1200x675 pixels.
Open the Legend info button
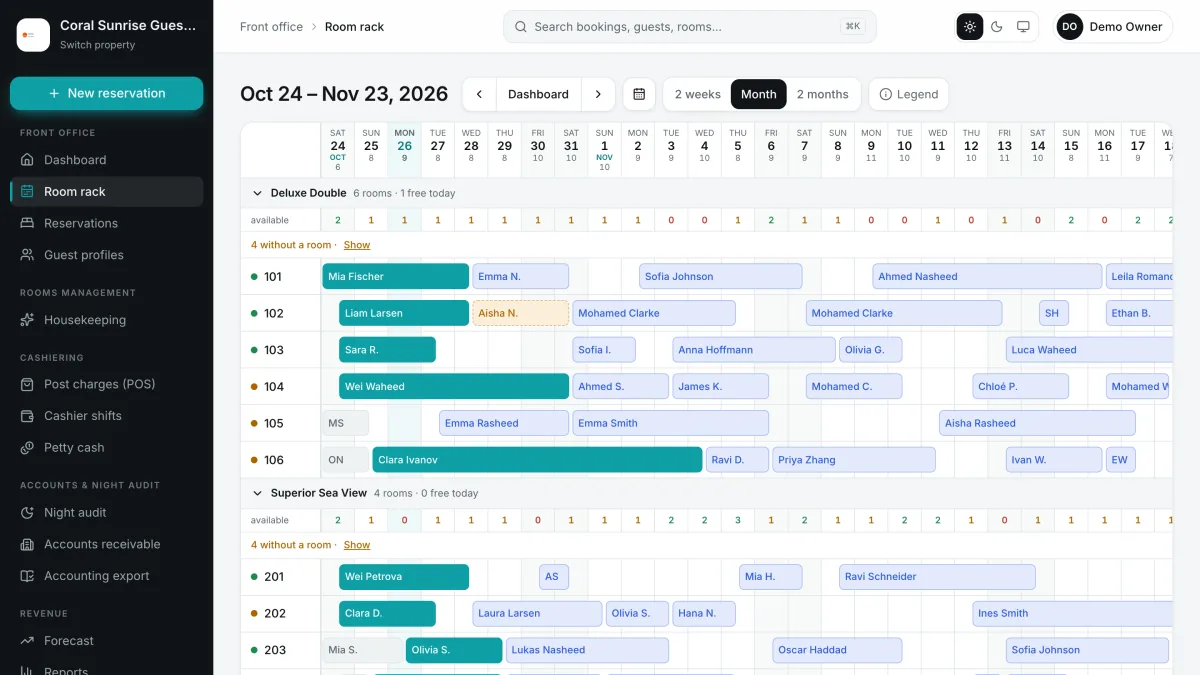pos(908,94)
